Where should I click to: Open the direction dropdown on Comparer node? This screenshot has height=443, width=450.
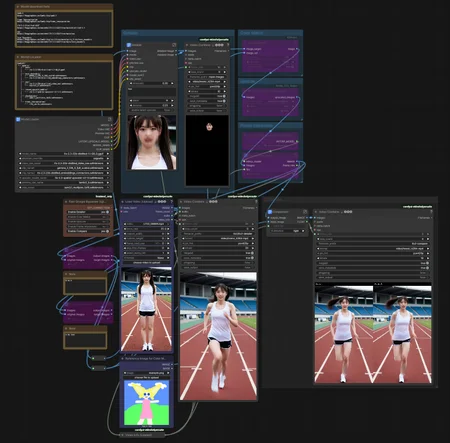[x=287, y=231]
